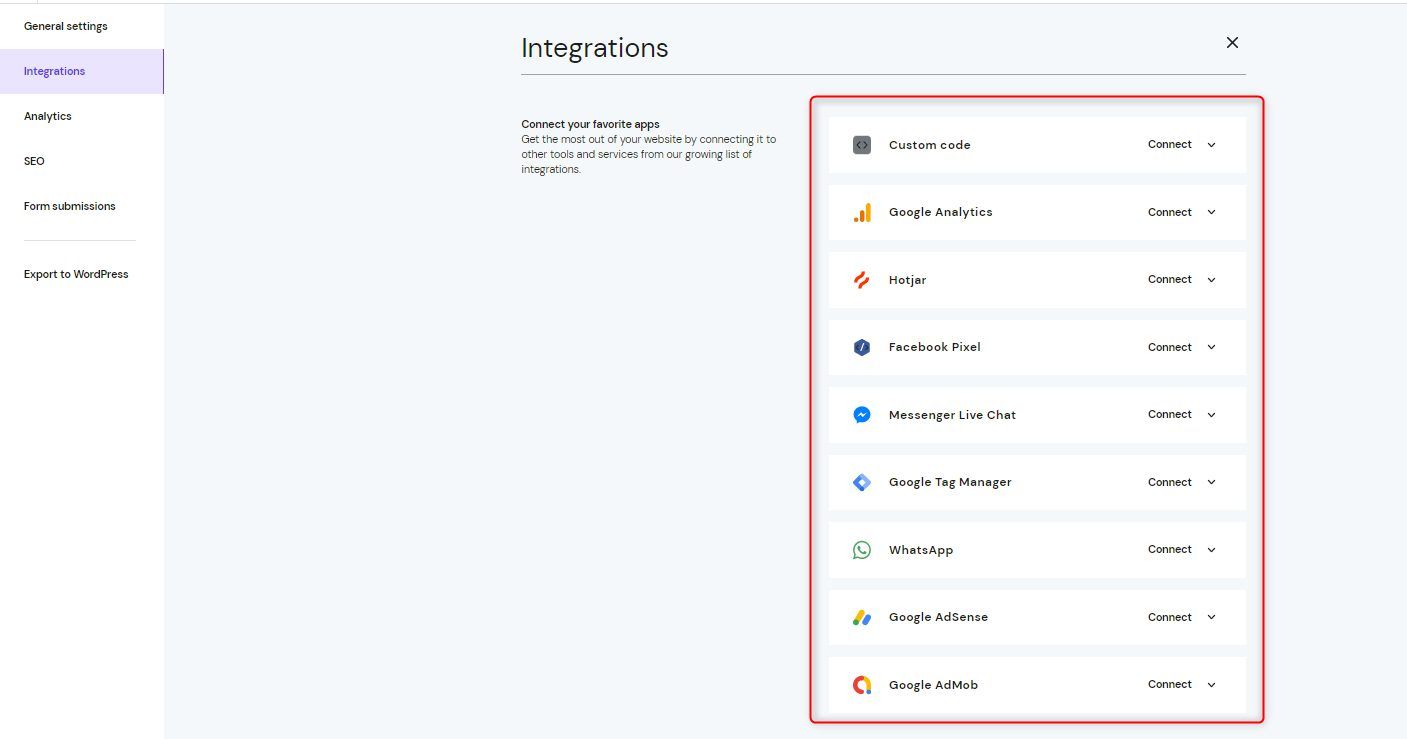Expand the WhatsApp chevron

coord(1211,550)
